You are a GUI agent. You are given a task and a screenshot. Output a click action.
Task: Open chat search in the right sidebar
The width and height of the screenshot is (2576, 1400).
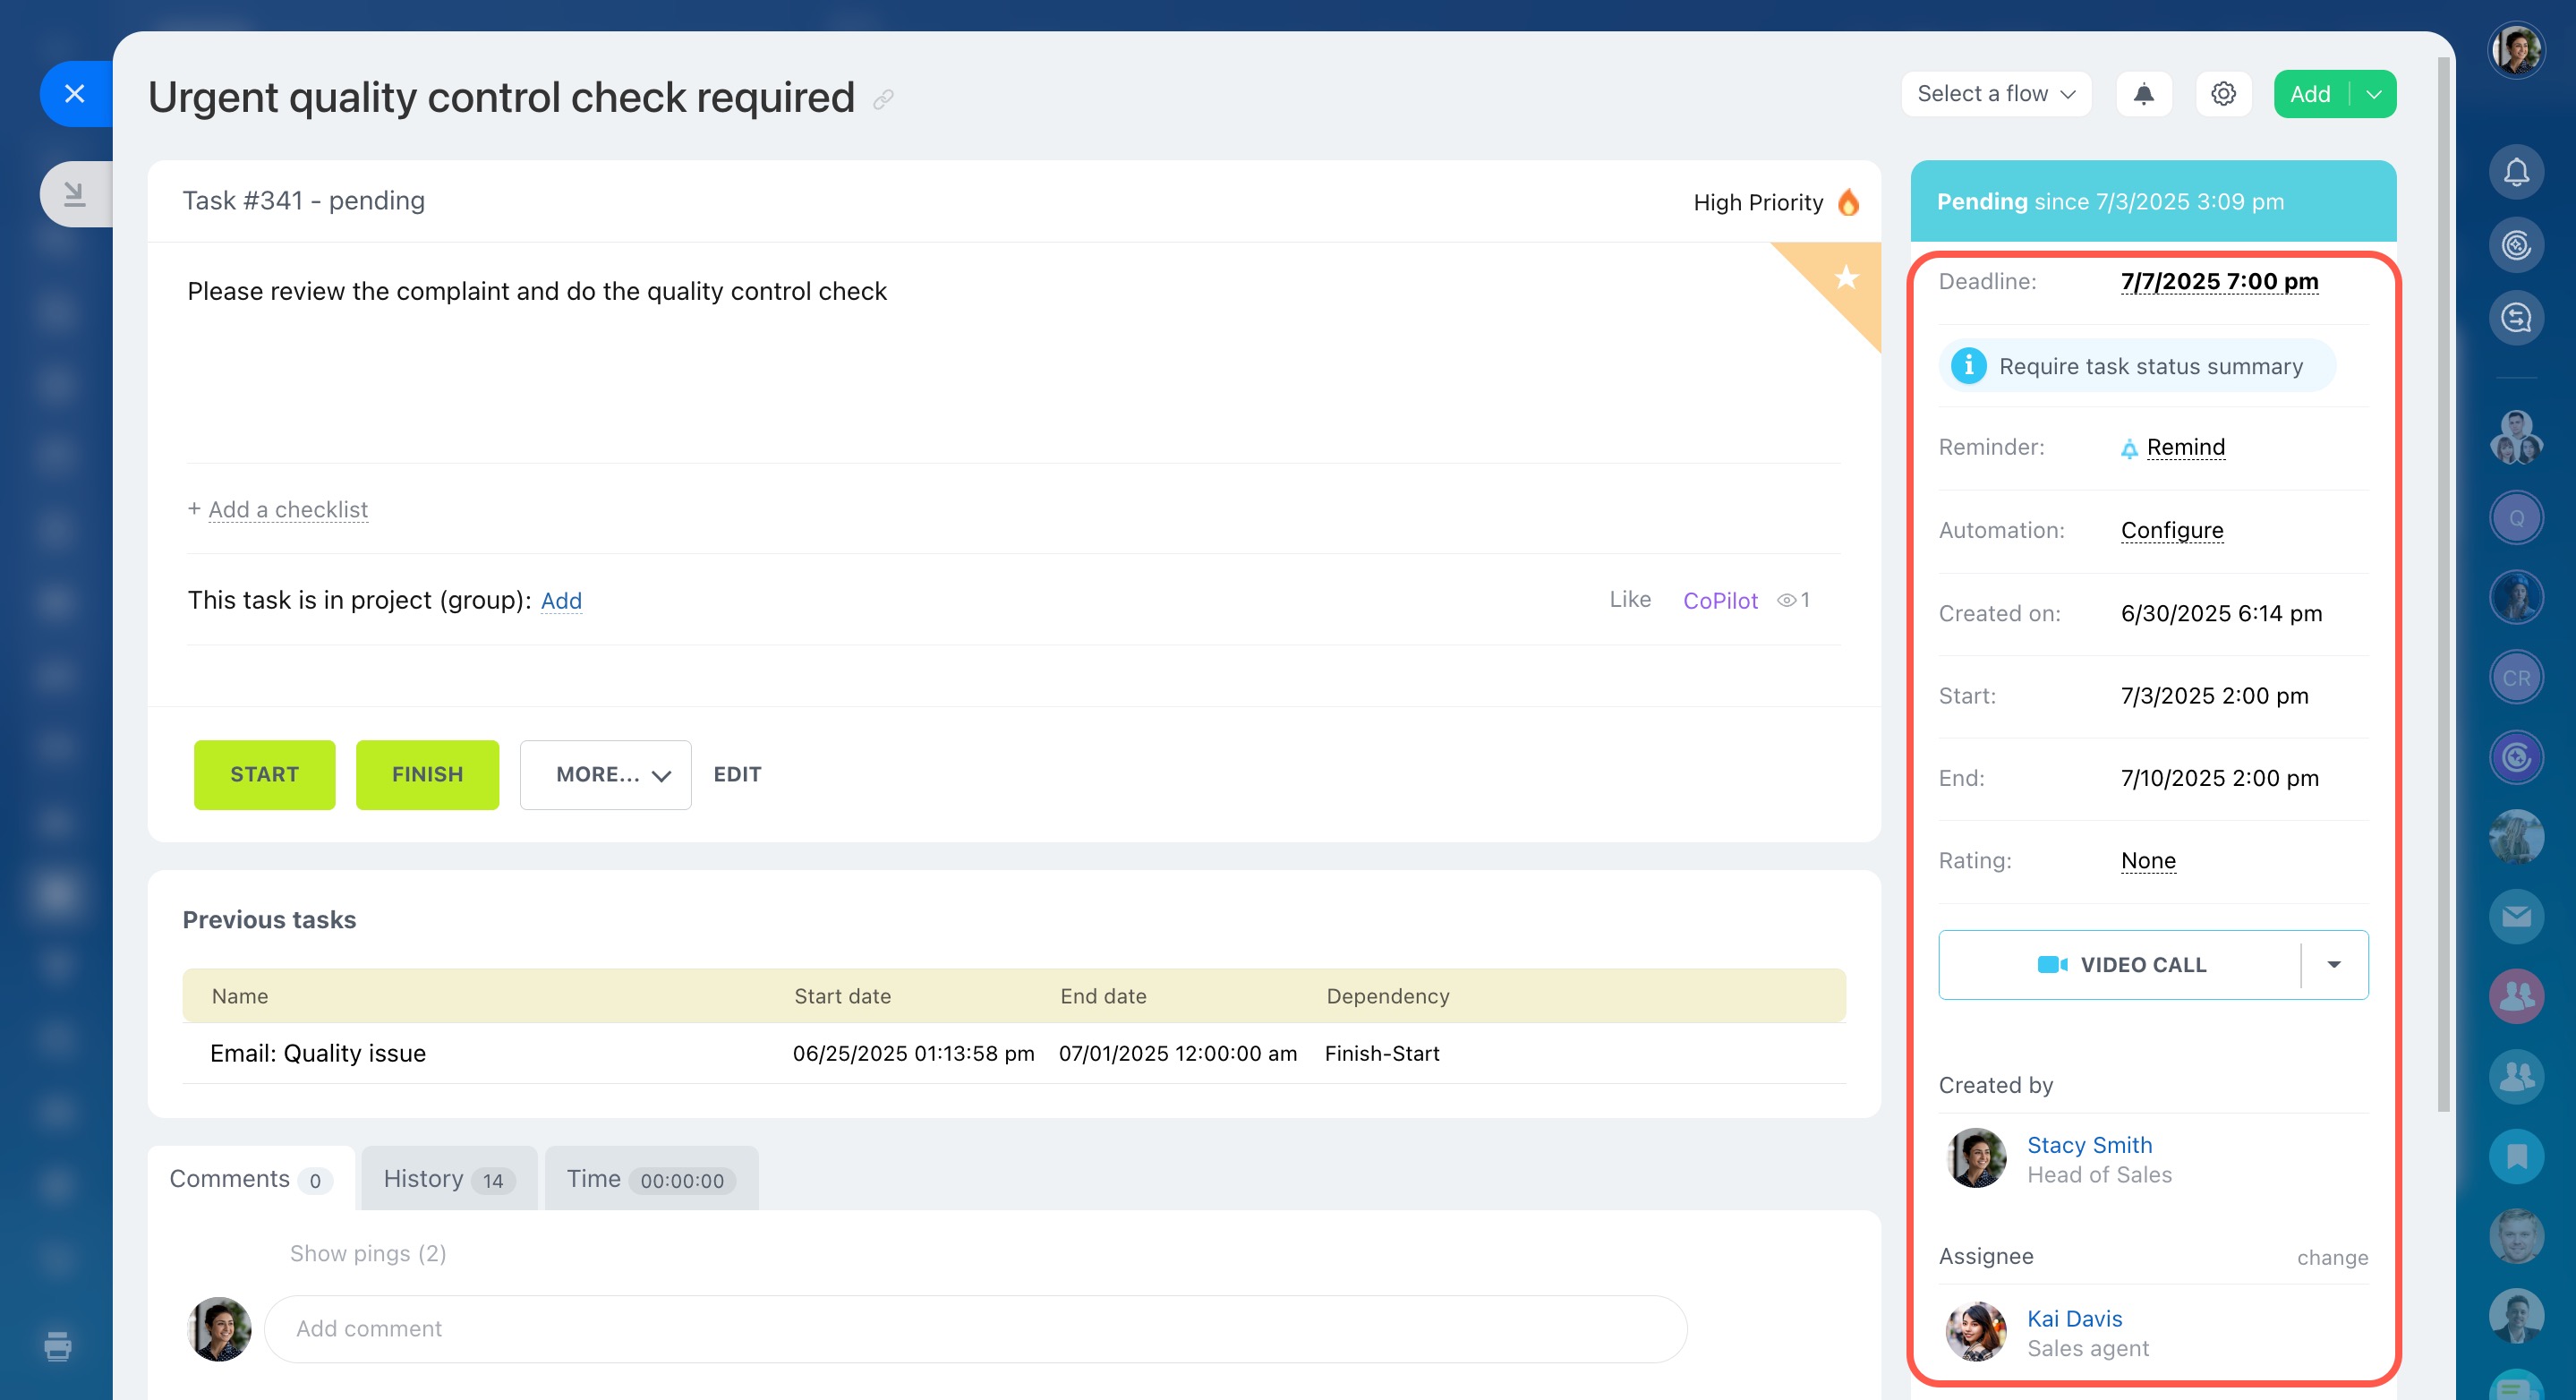(x=2516, y=318)
